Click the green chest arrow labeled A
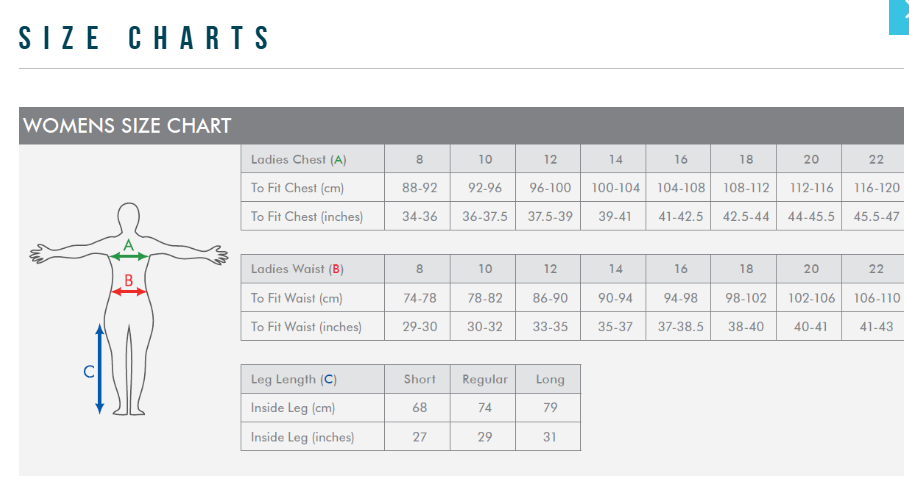 click(128, 257)
